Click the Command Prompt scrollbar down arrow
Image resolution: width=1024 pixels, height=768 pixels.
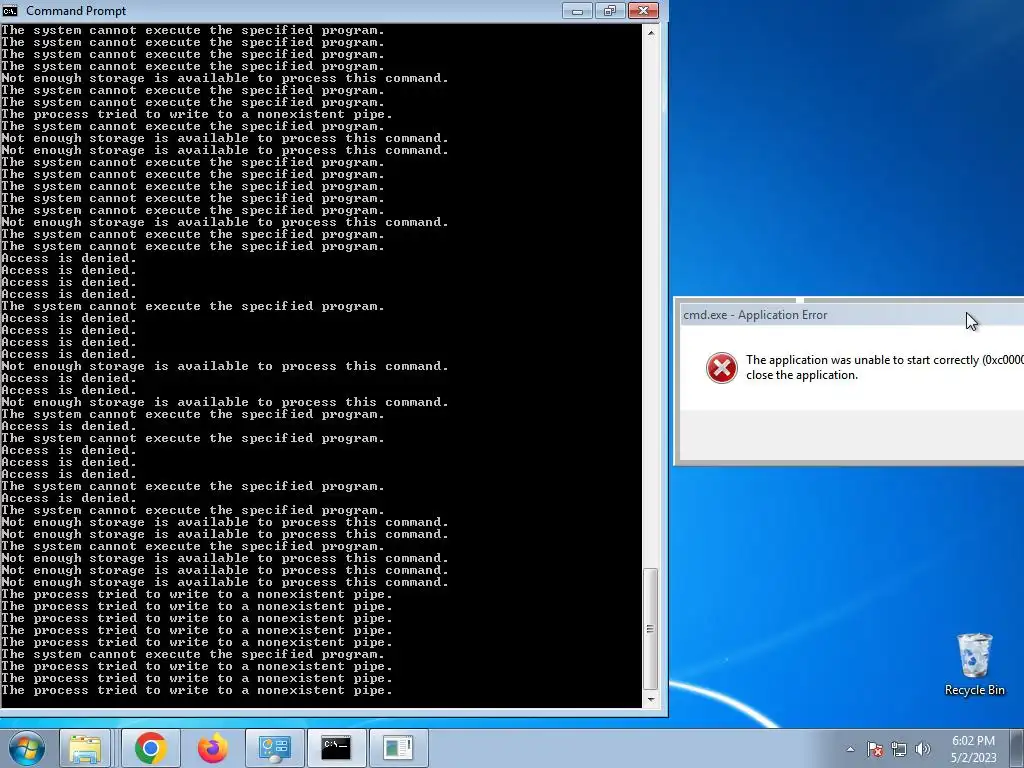click(650, 699)
